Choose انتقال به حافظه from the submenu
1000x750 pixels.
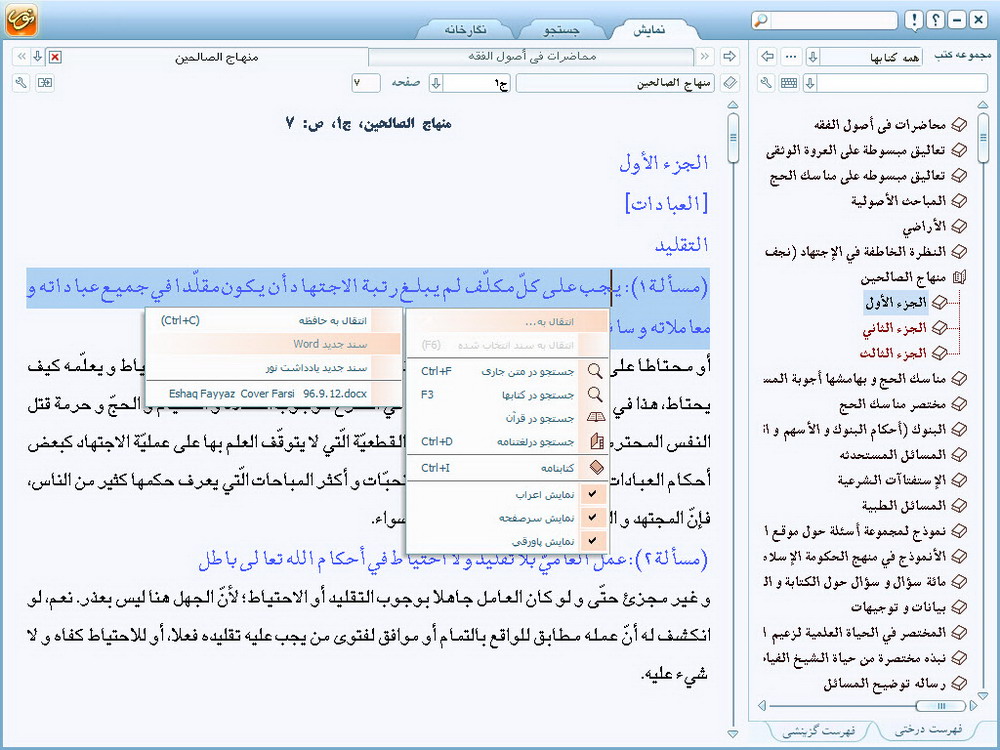274,321
